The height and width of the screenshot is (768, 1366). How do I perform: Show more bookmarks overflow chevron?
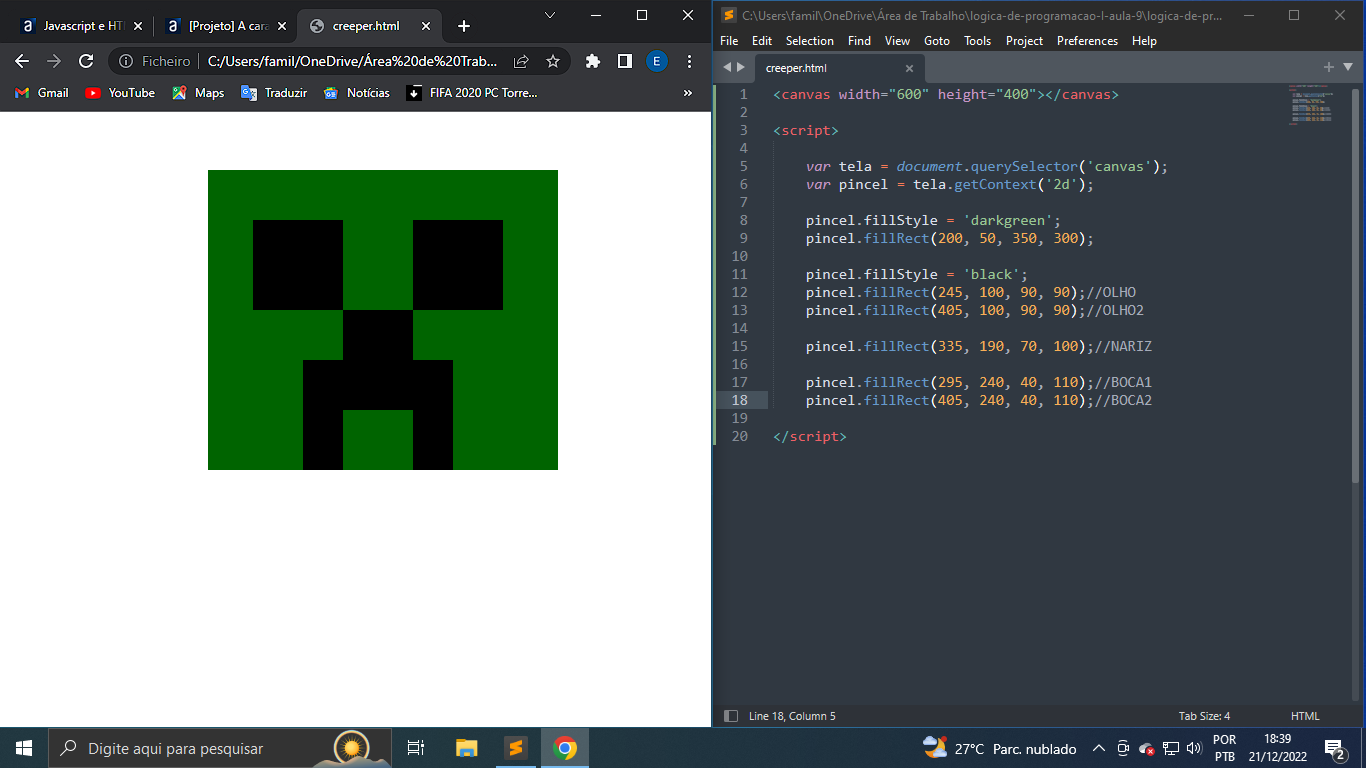coord(688,93)
